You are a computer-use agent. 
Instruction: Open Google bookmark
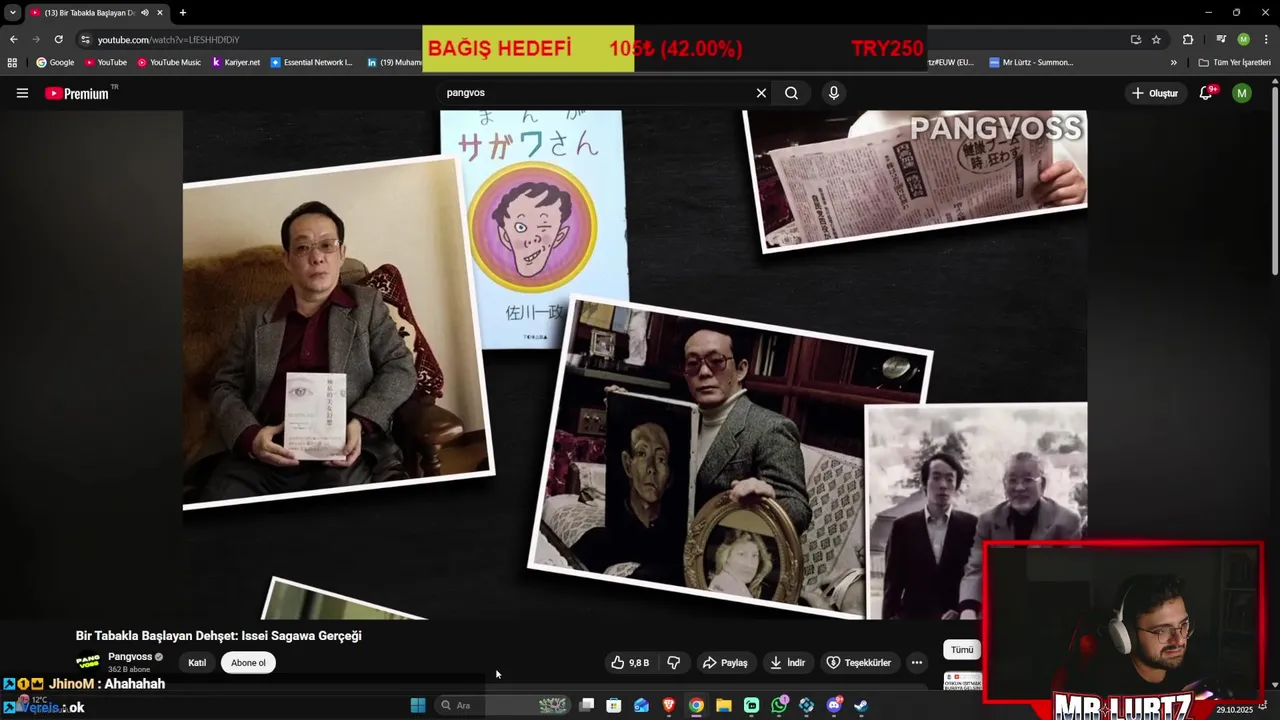[55, 62]
